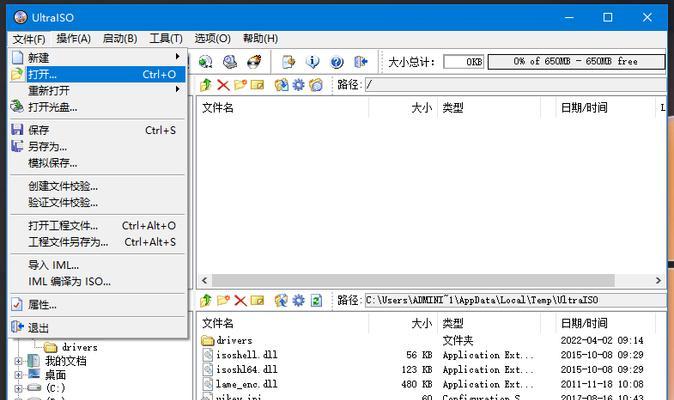Expand the 新建 submenu arrow
This screenshot has height=400, width=674.
(x=178, y=56)
